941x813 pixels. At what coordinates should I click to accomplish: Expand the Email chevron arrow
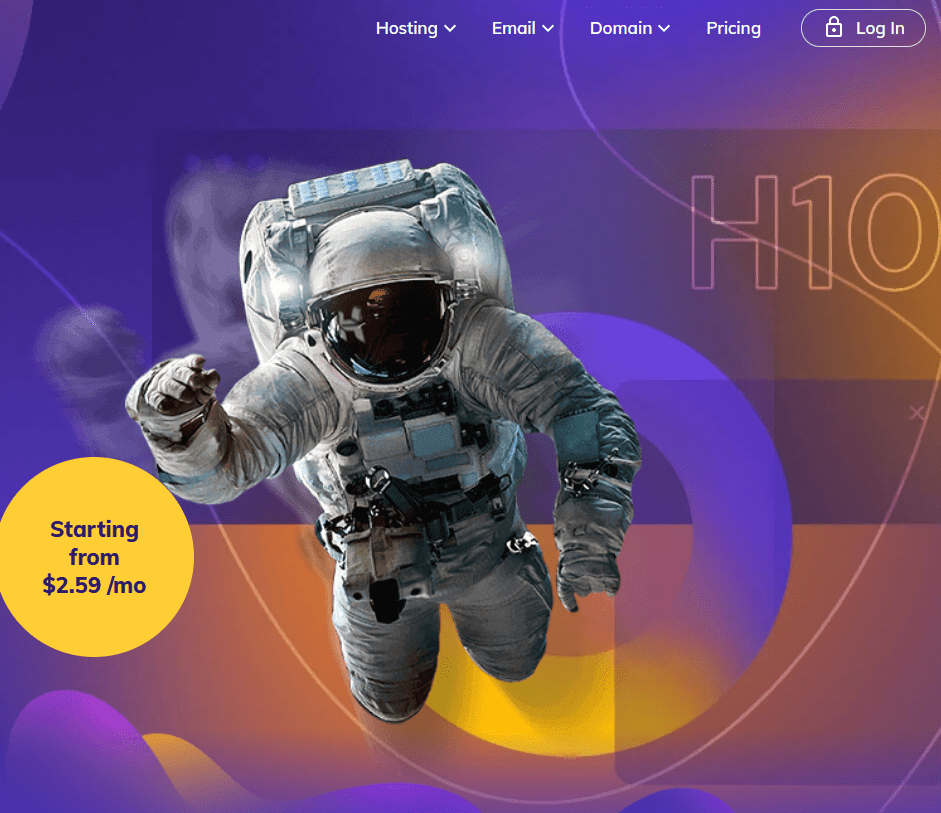coord(547,28)
